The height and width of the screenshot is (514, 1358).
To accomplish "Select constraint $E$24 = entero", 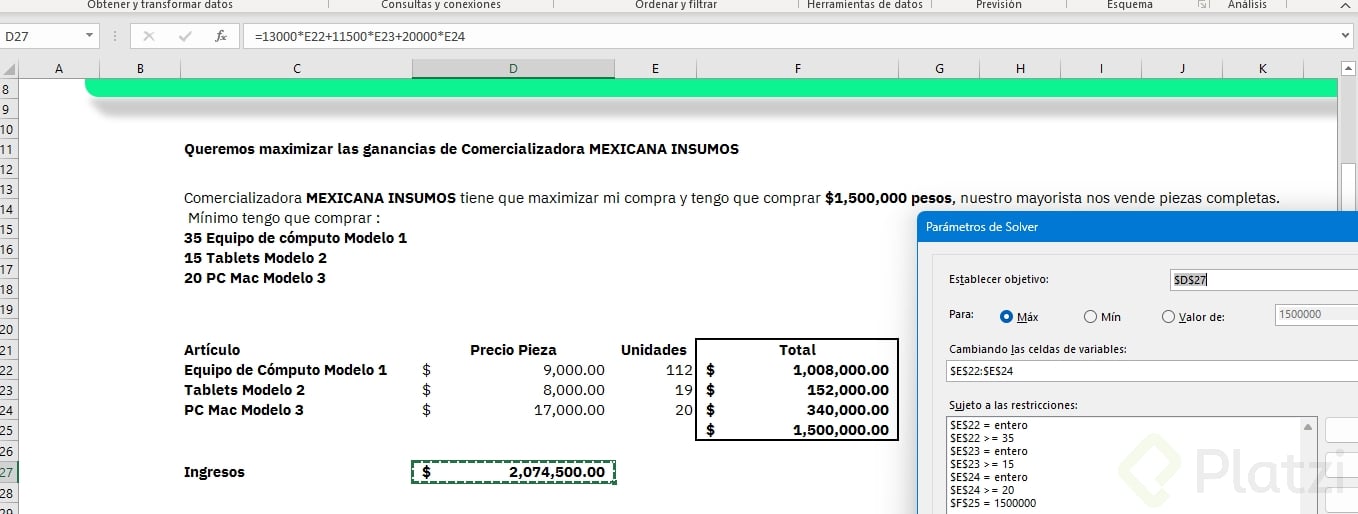I will [x=988, y=477].
